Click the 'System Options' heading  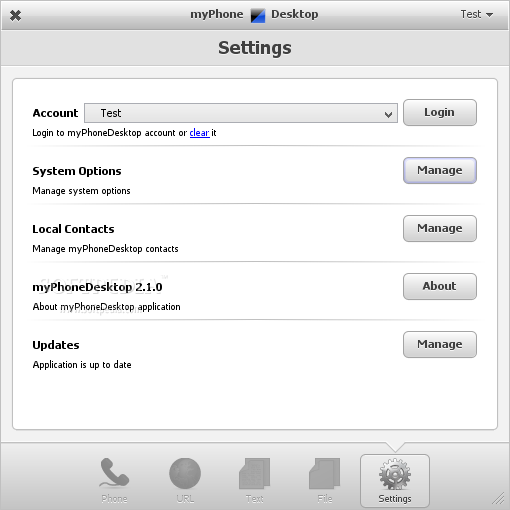[x=77, y=171]
